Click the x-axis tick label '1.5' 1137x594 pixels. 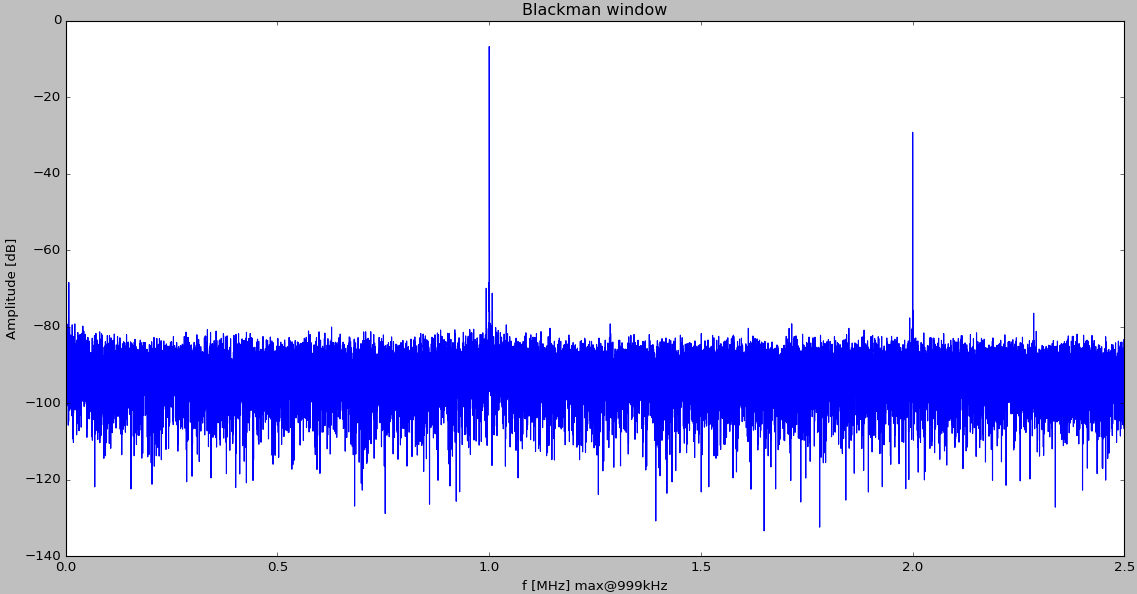click(x=701, y=567)
